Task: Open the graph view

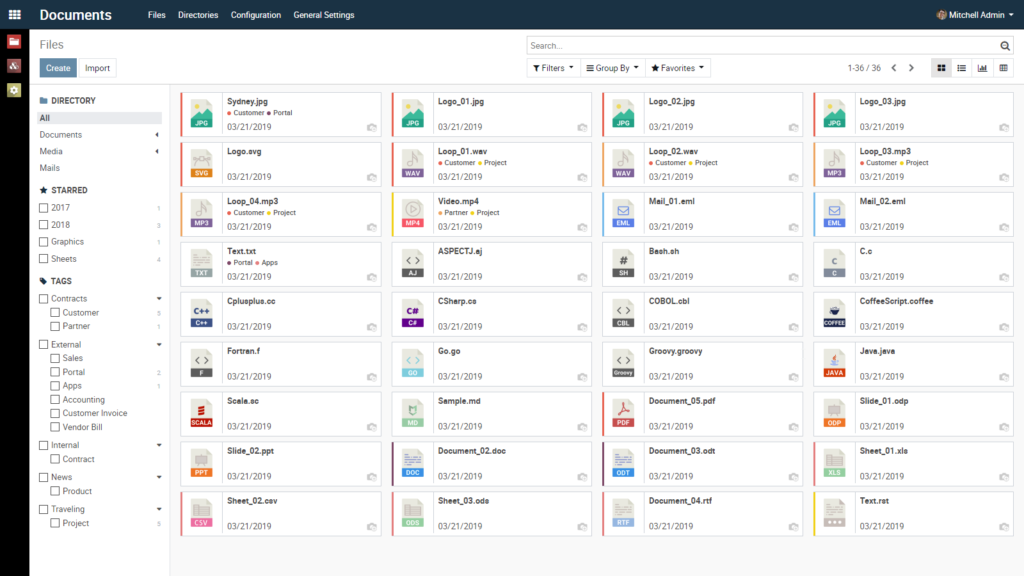Action: (x=983, y=67)
